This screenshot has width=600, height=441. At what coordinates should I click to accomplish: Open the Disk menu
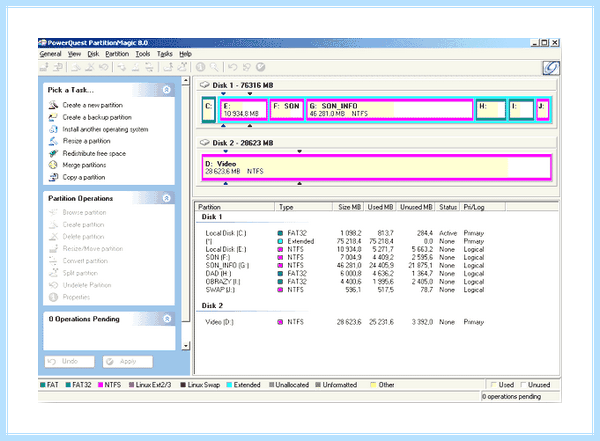coord(93,54)
